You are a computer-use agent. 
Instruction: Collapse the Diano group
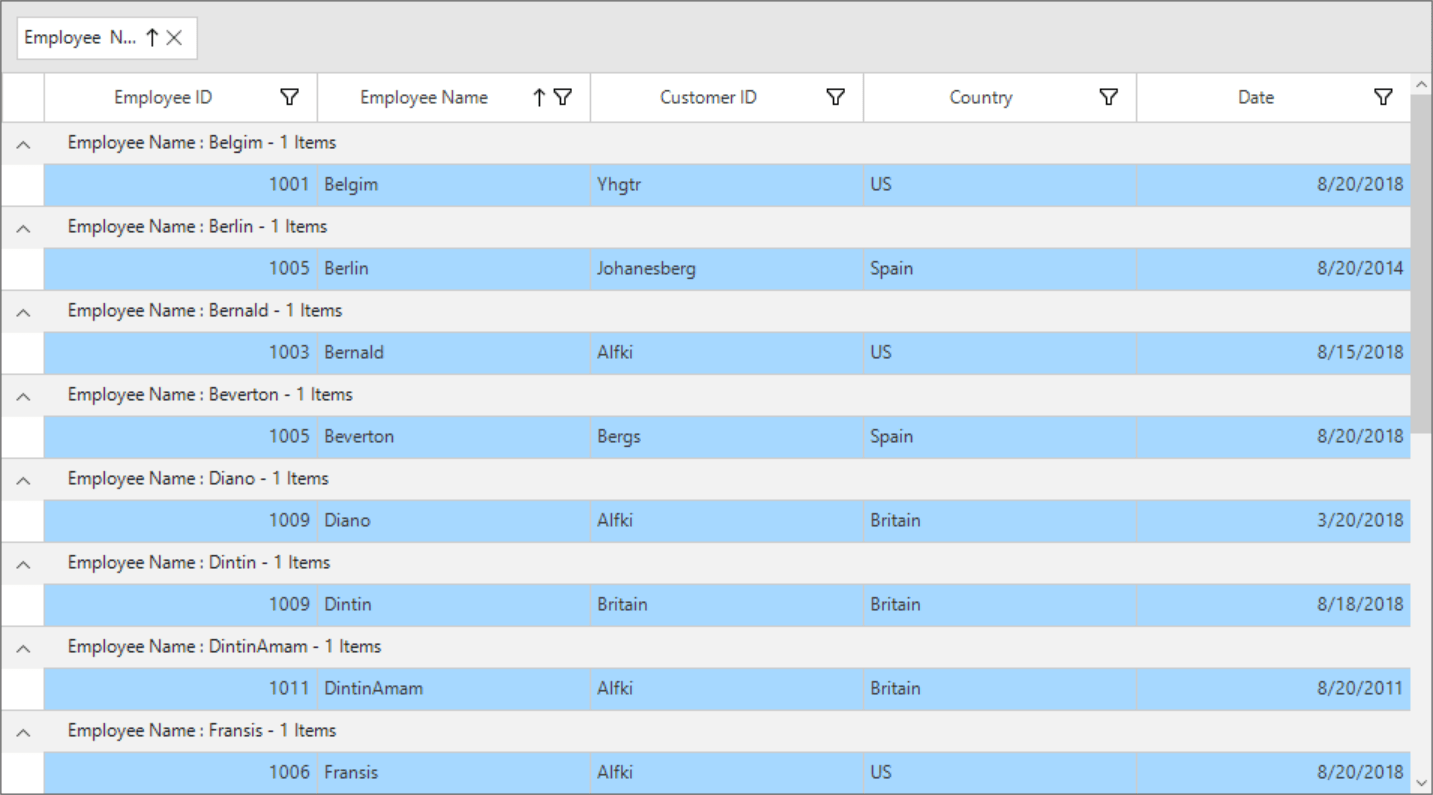(22, 479)
